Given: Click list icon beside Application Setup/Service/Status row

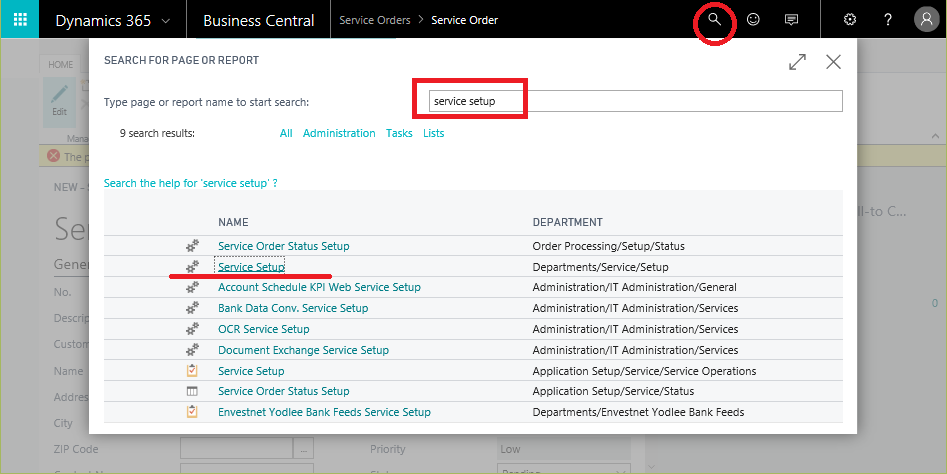Looking at the screenshot, I should point(192,391).
